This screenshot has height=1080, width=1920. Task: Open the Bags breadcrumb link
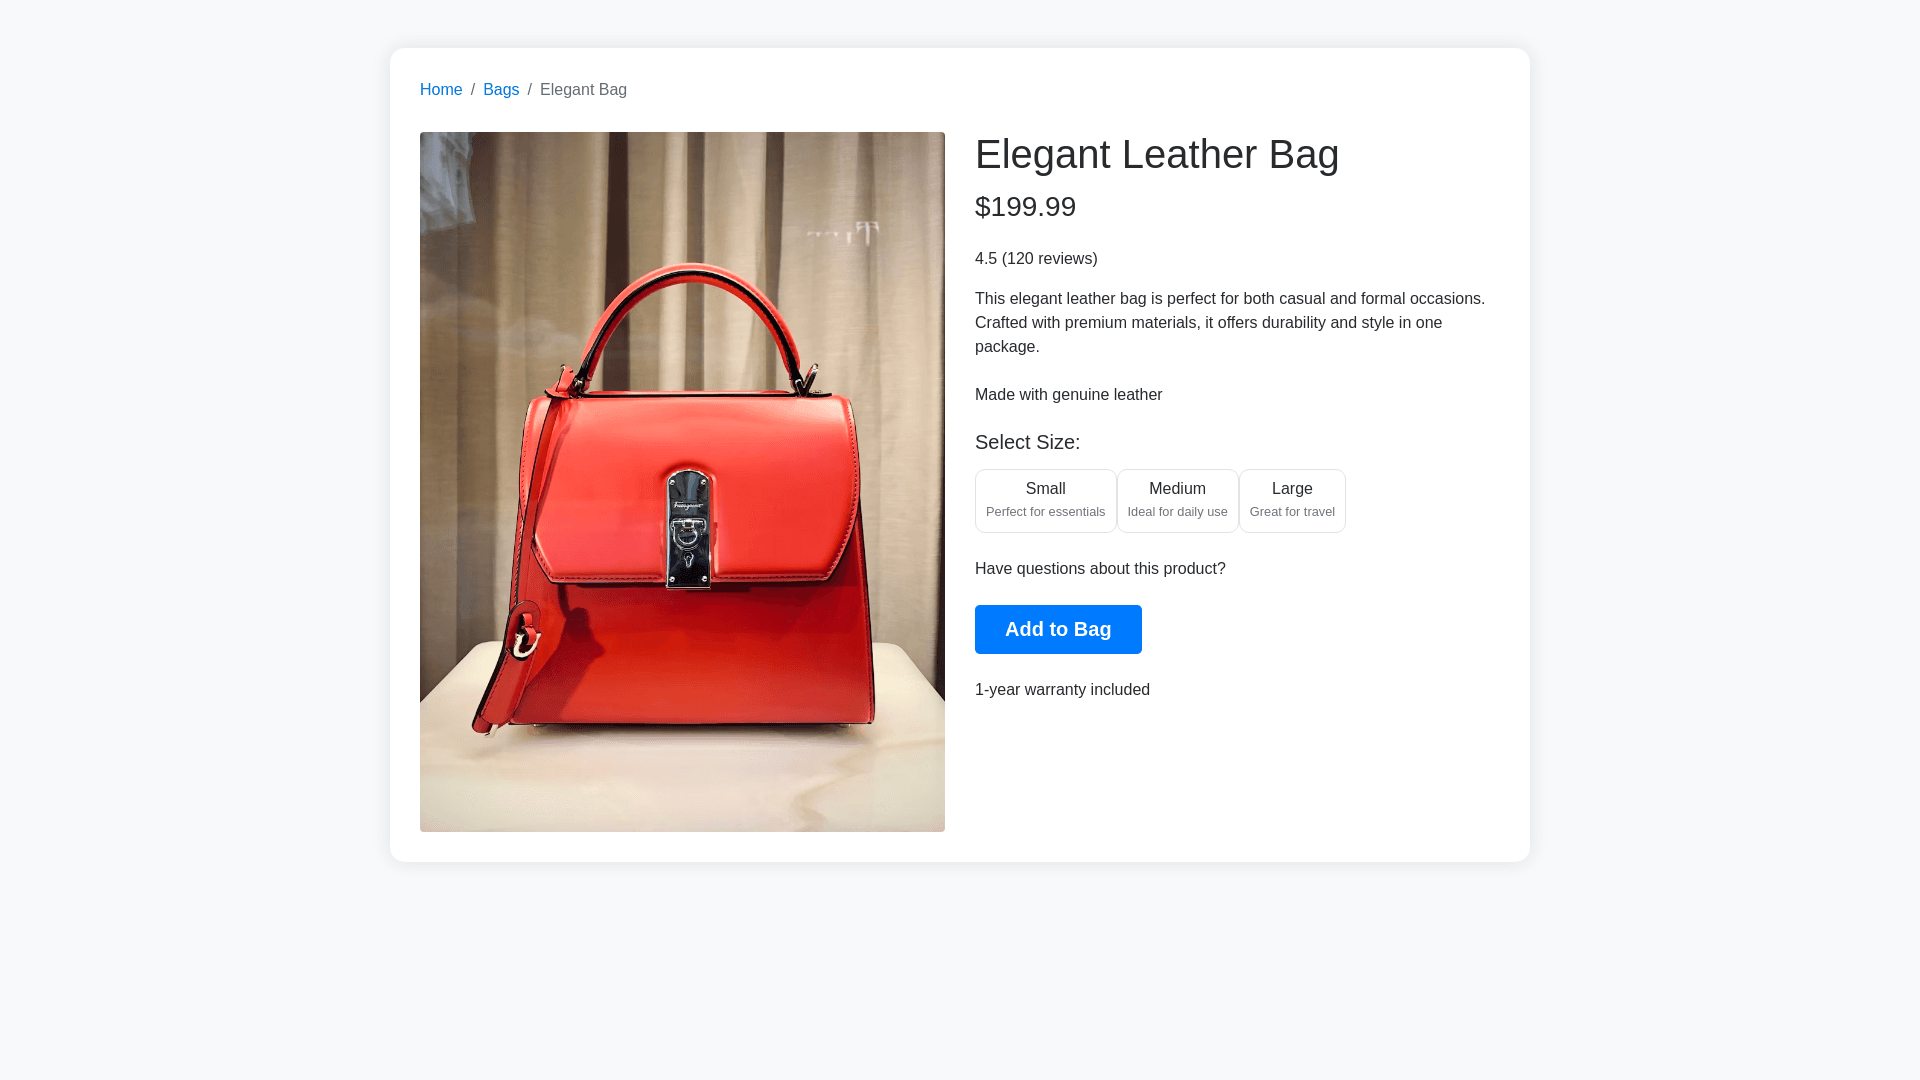[501, 90]
